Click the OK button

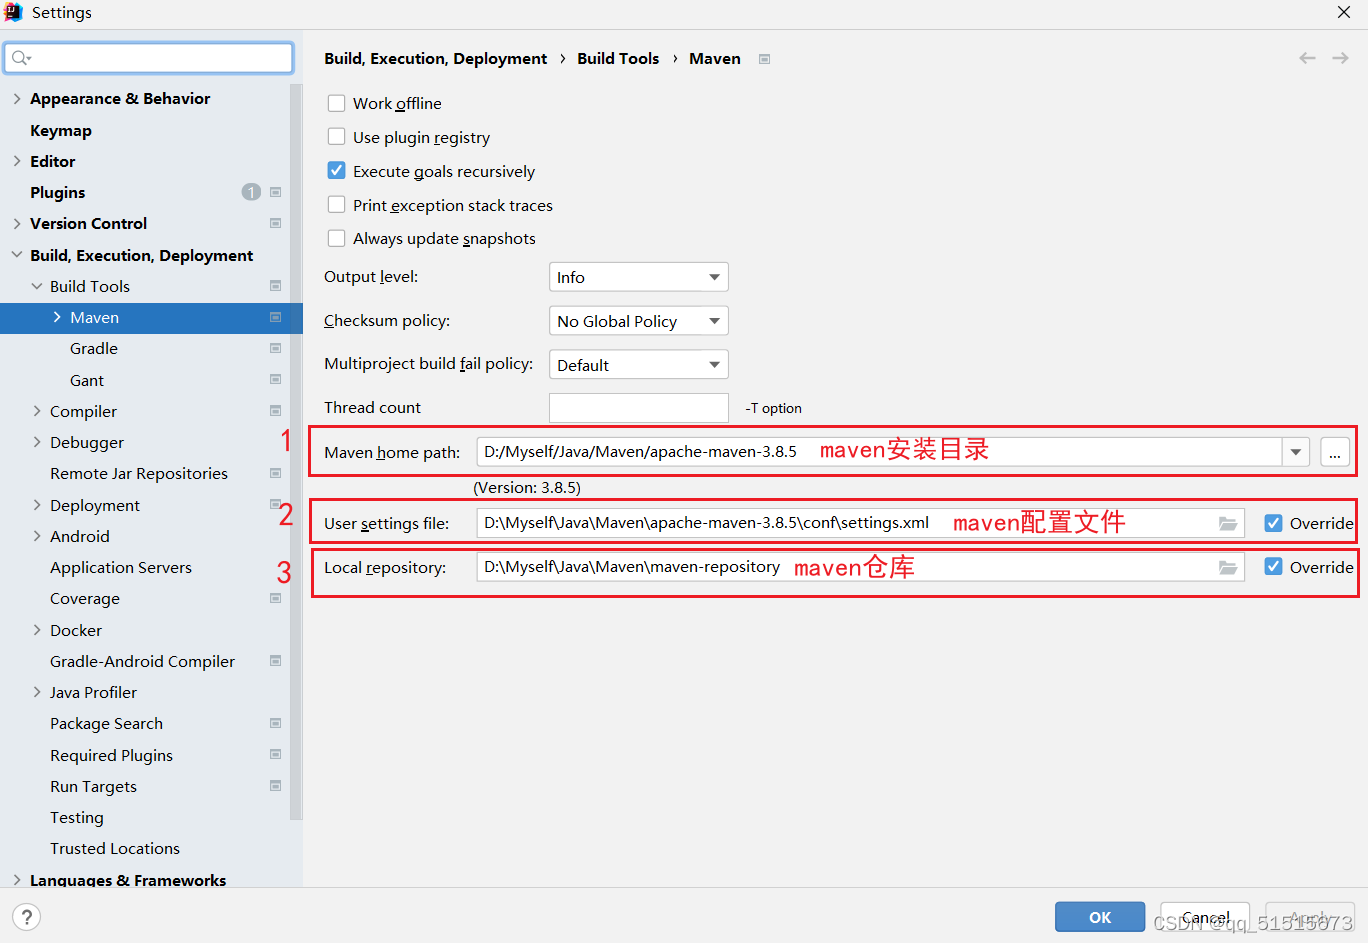(x=1100, y=917)
